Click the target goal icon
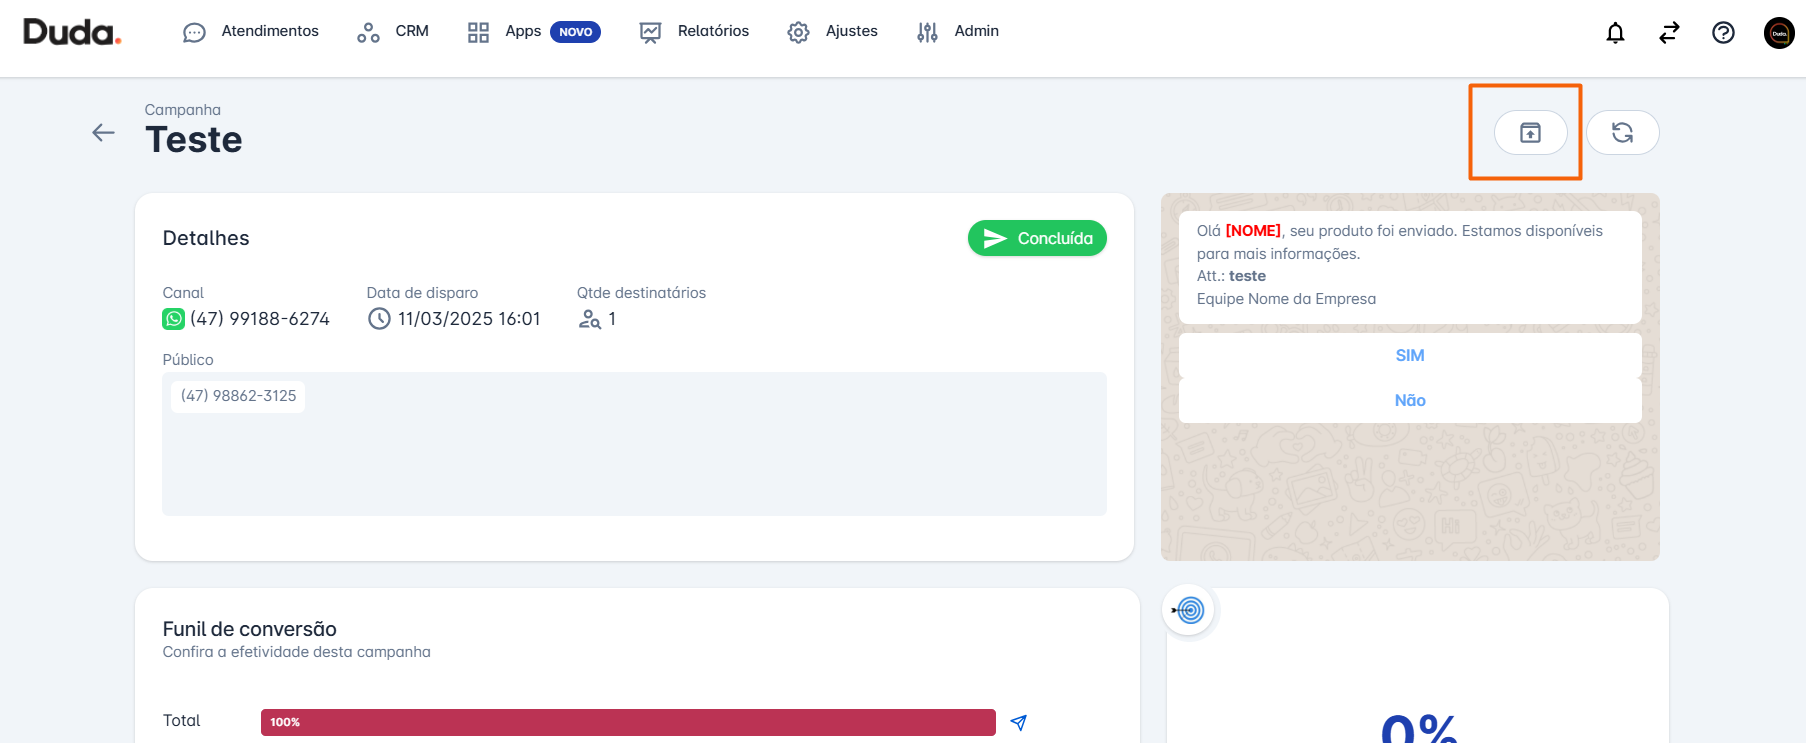The image size is (1806, 743). [x=1189, y=610]
